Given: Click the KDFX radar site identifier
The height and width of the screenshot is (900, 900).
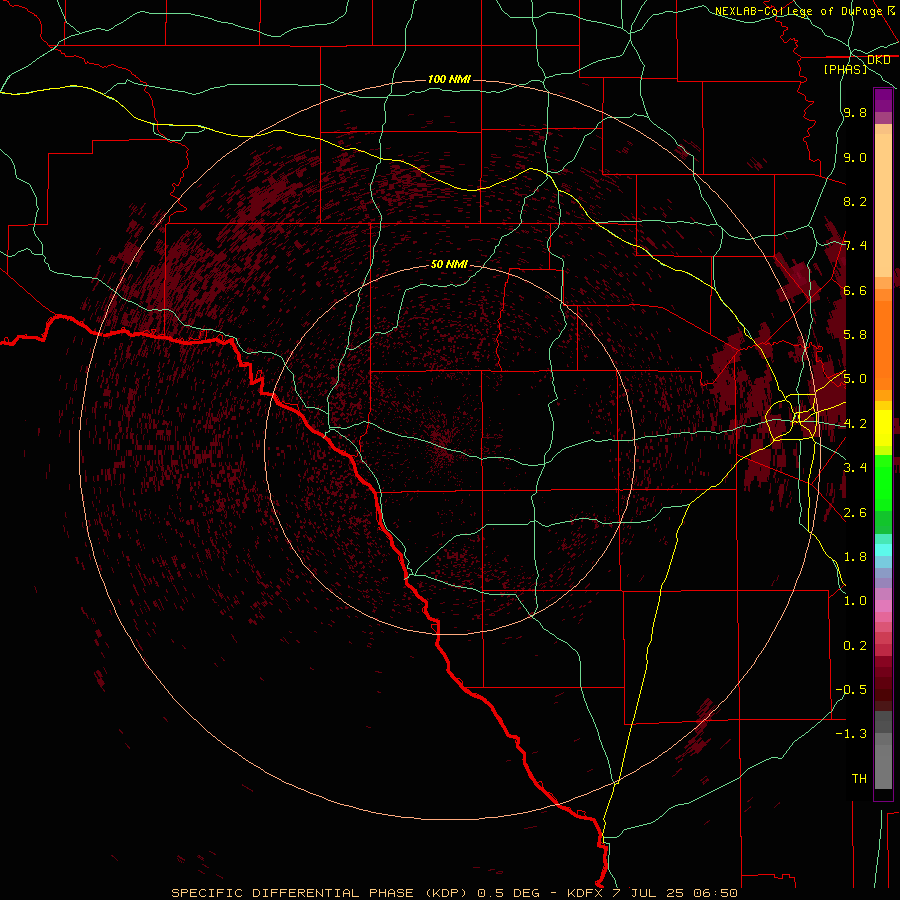Looking at the screenshot, I should [x=584, y=893].
